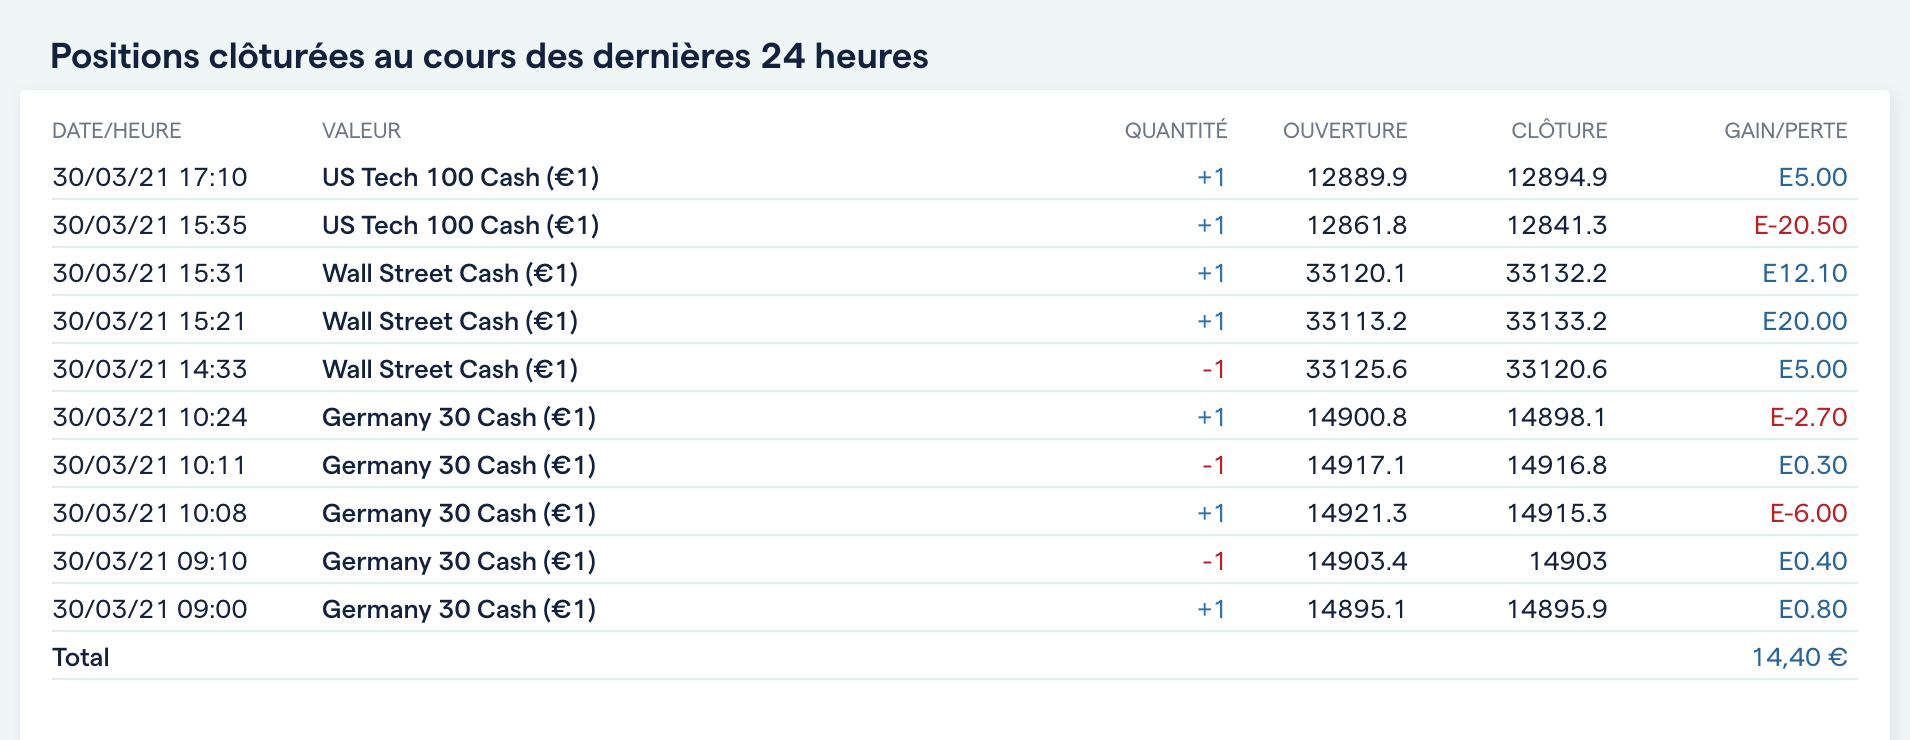The height and width of the screenshot is (740, 1910).
Task: Click the Total row label
Action: point(81,657)
